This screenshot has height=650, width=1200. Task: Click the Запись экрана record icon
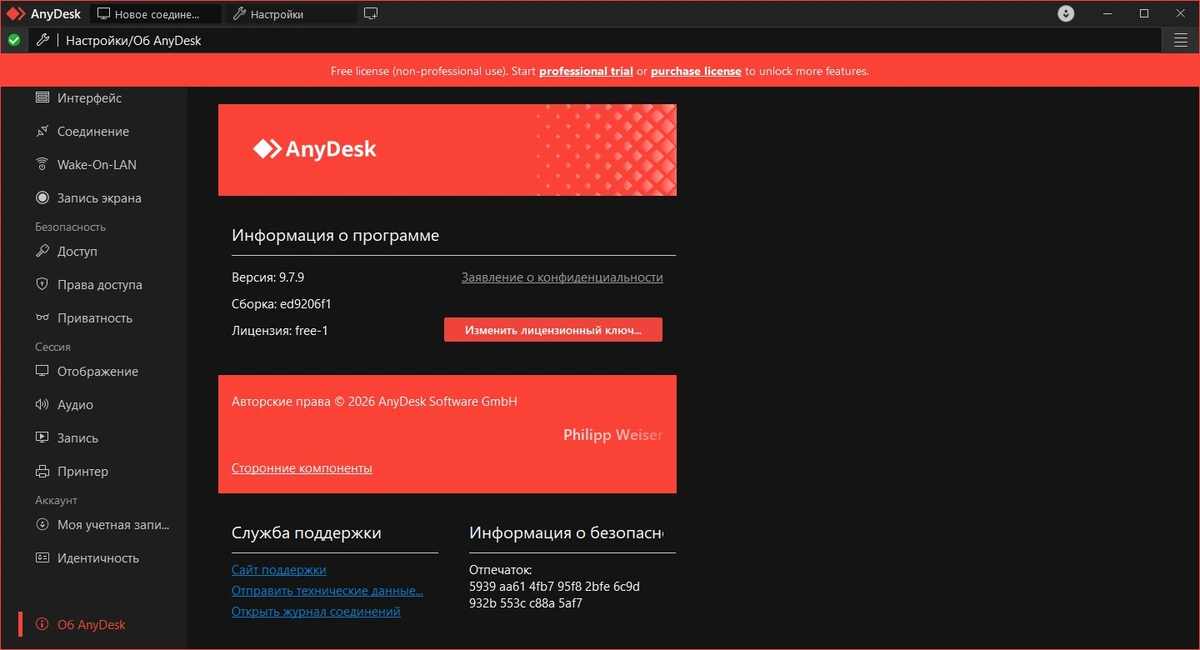(42, 198)
